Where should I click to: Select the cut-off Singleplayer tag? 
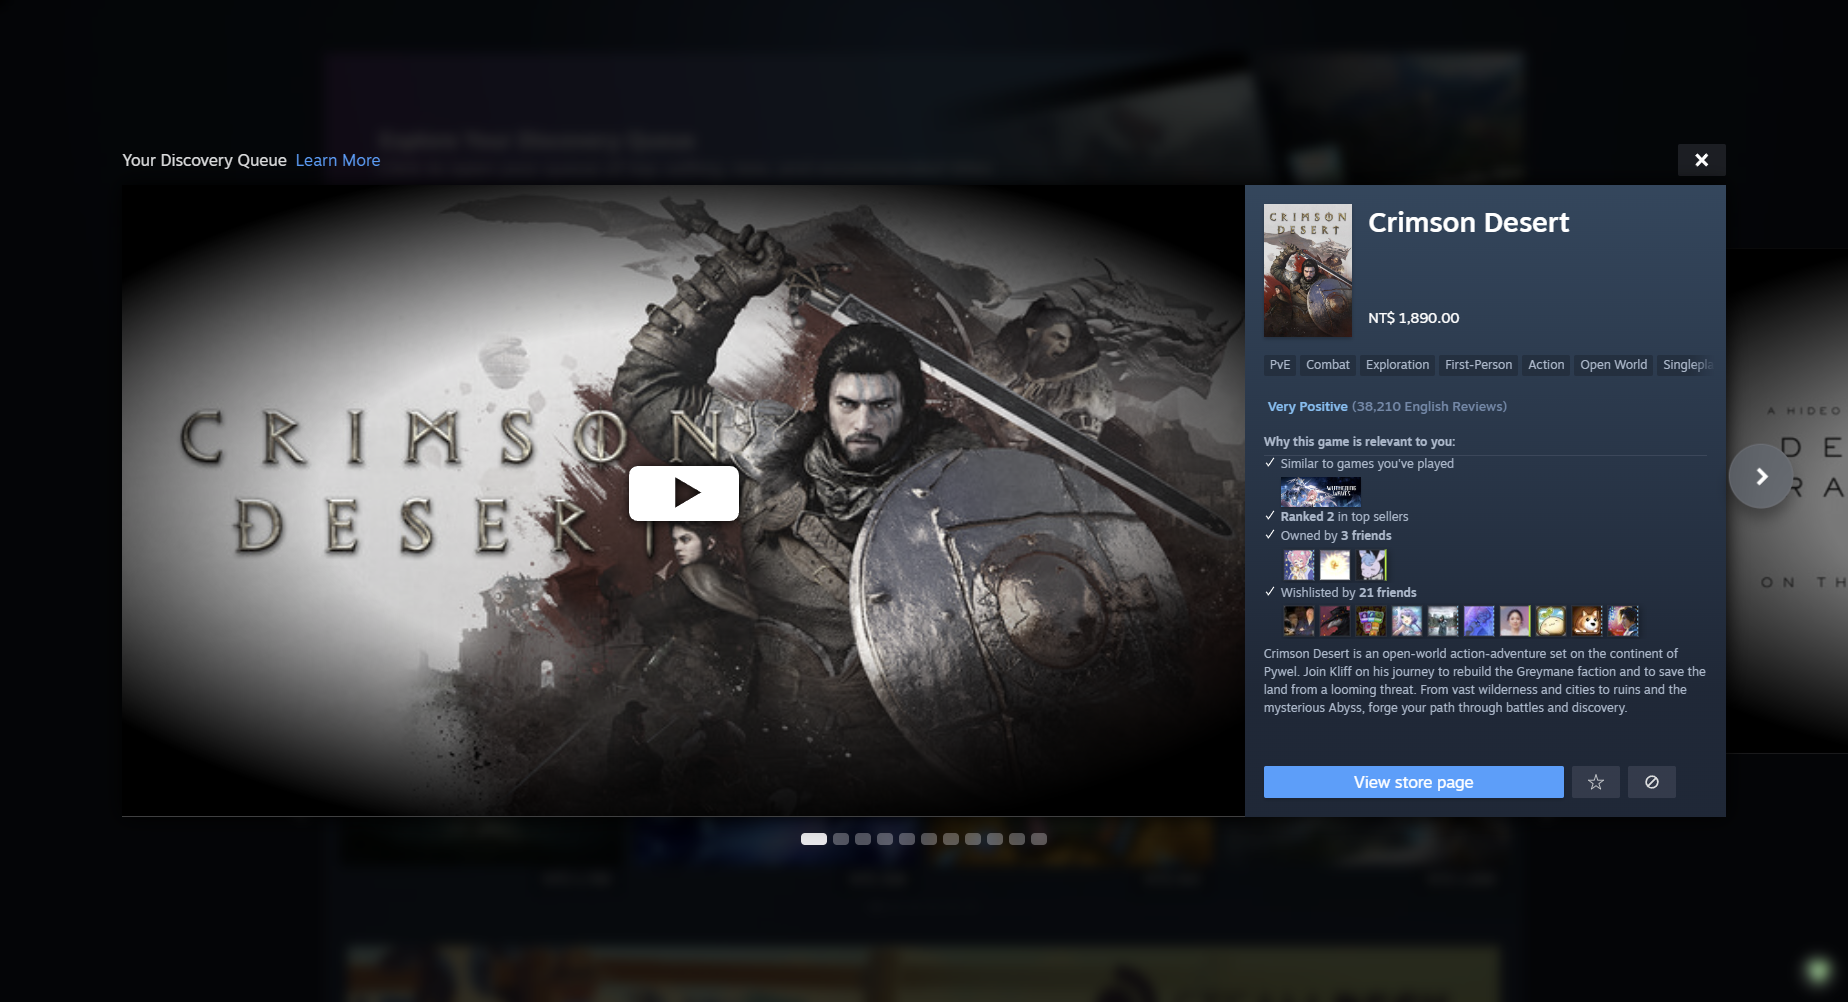(1688, 365)
